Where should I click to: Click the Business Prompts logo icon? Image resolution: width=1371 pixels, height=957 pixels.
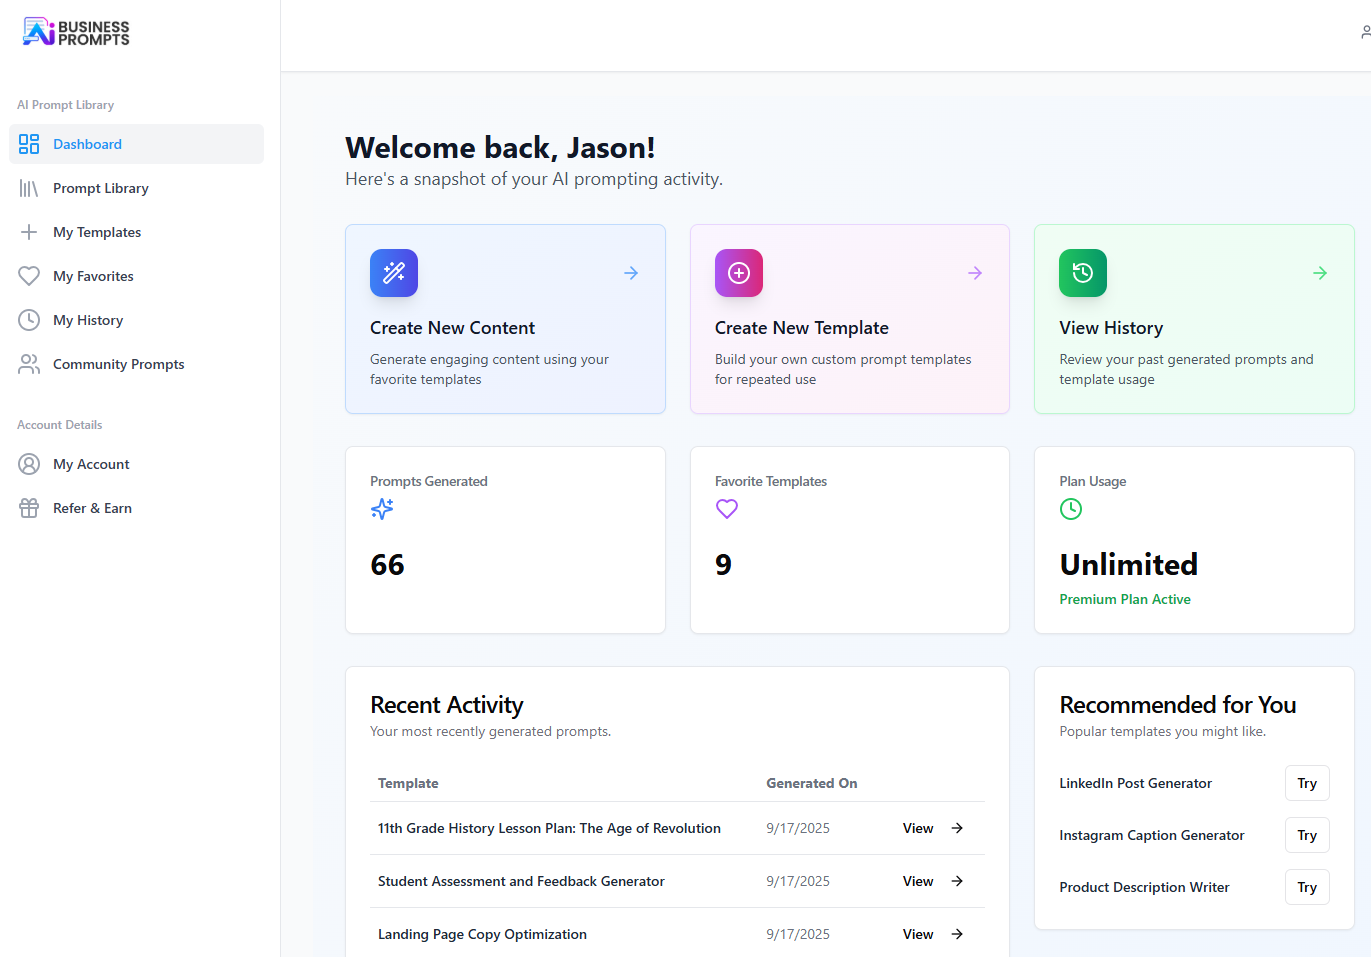(38, 31)
